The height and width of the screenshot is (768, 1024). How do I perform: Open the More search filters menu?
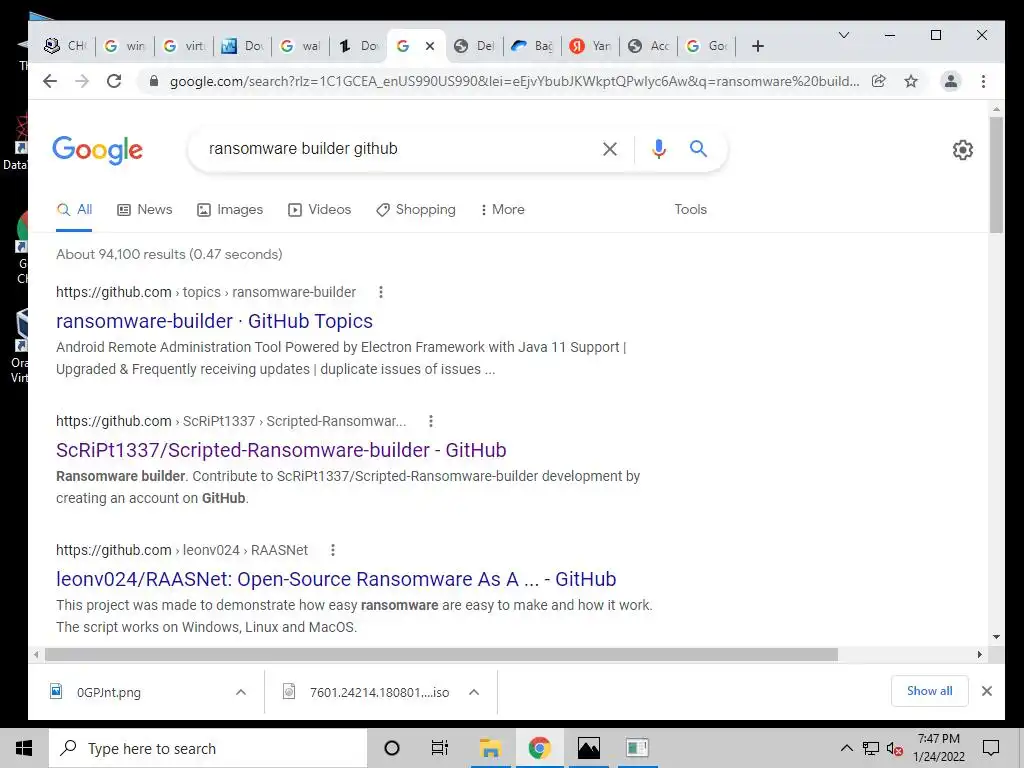(502, 210)
